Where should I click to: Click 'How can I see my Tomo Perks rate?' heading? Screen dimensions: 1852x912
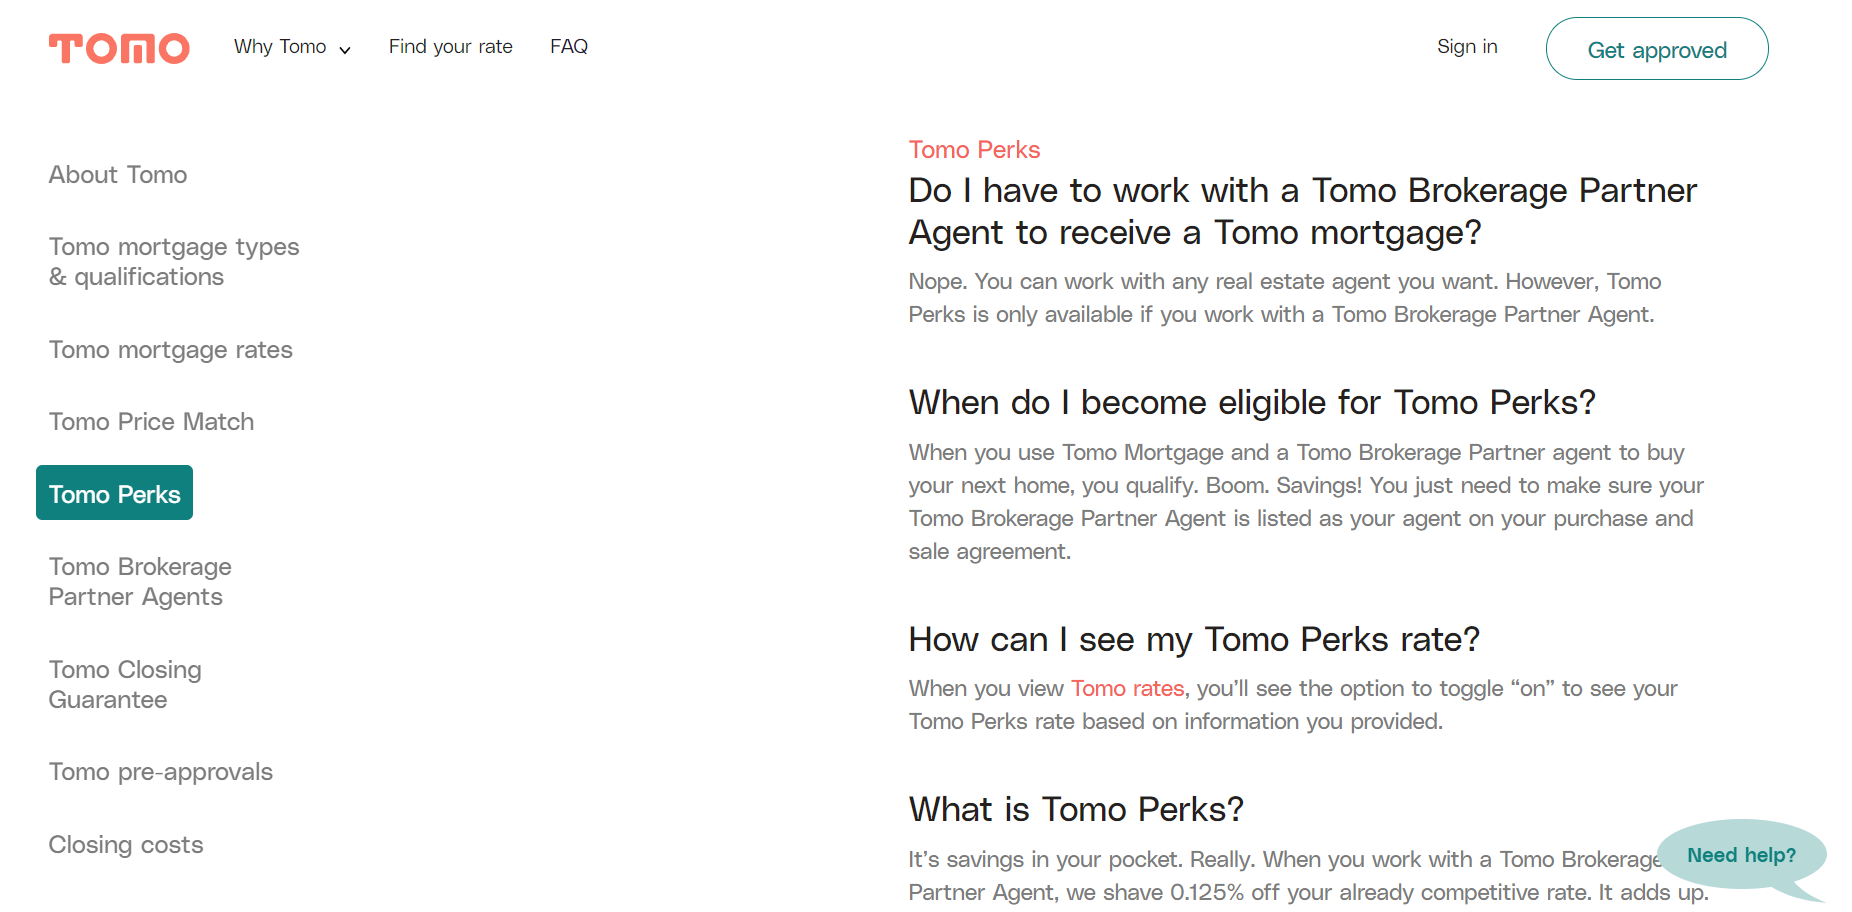coord(1194,640)
